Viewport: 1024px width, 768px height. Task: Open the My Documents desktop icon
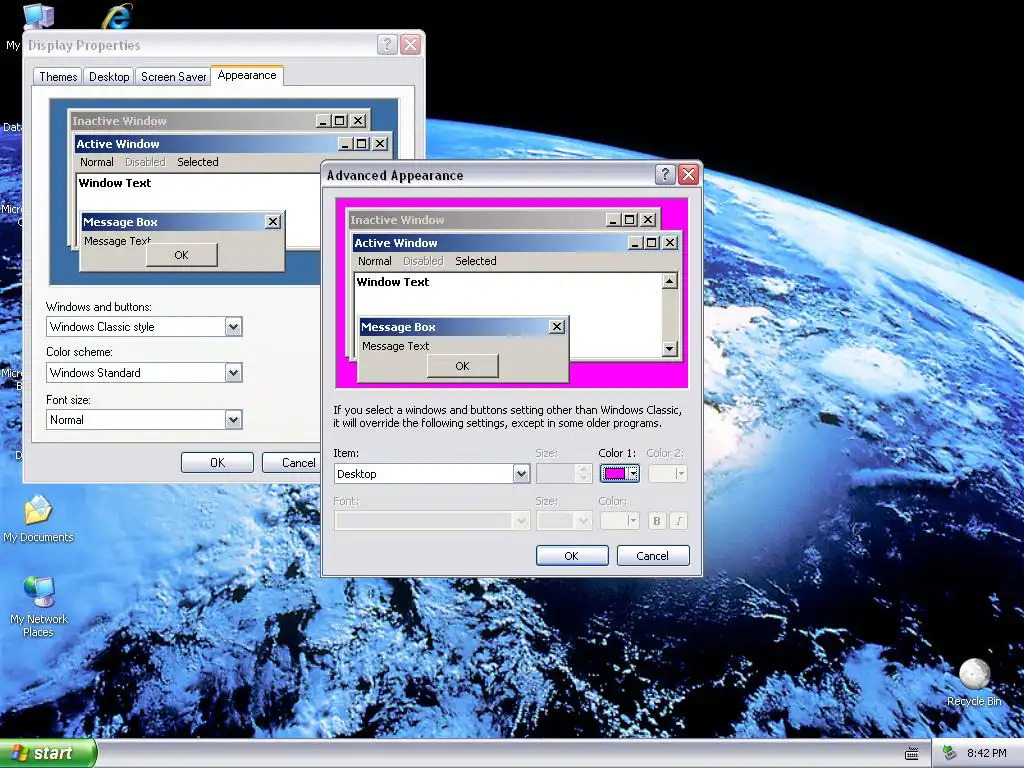[x=38, y=519]
